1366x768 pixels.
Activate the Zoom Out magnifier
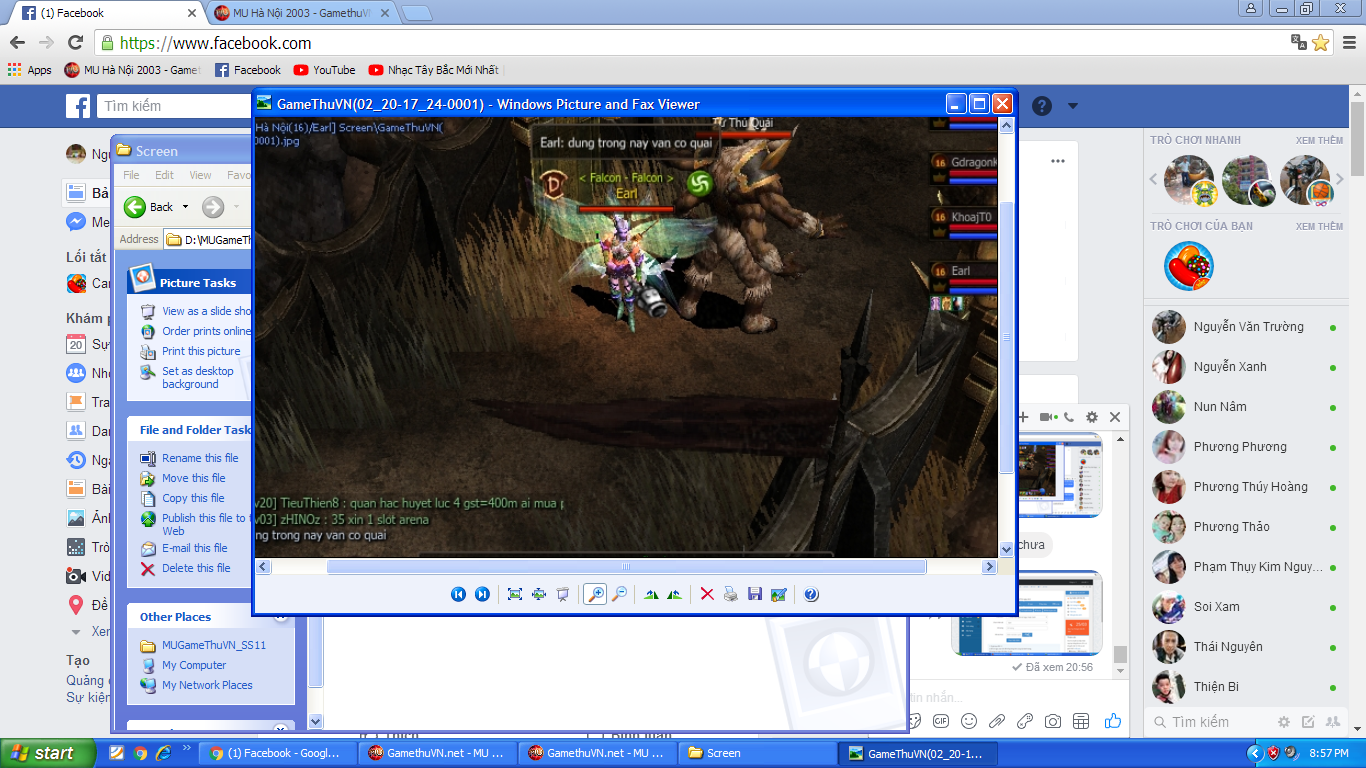pos(619,594)
